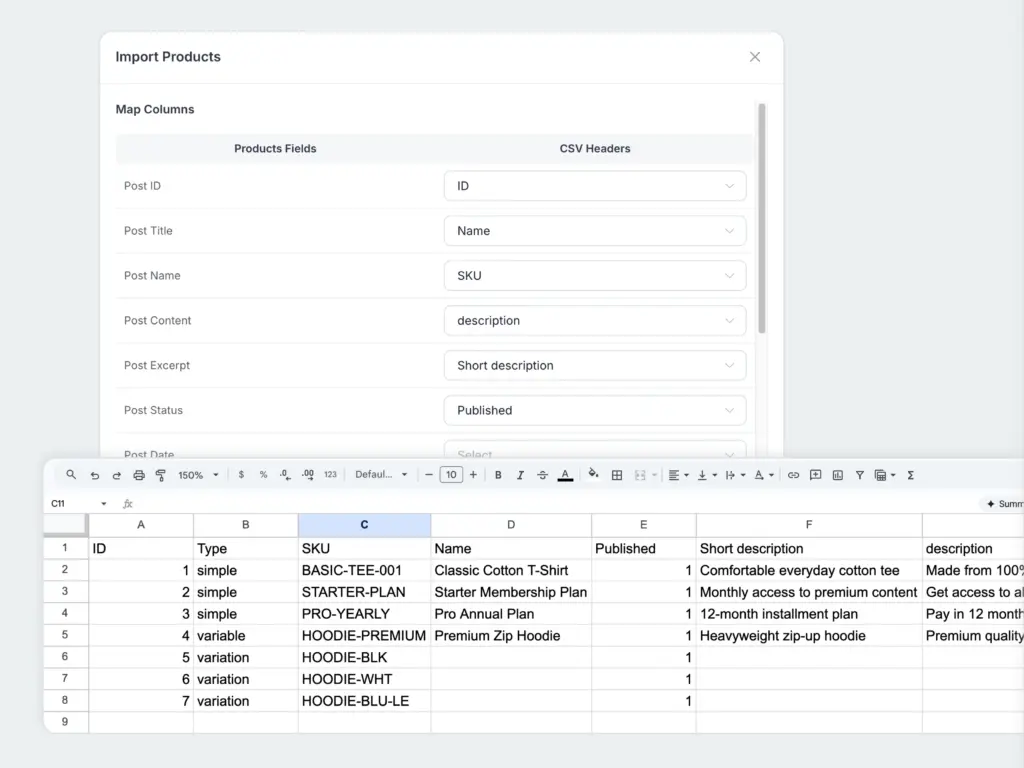Click the borders grid icon
This screenshot has height=768, width=1024.
coord(616,475)
